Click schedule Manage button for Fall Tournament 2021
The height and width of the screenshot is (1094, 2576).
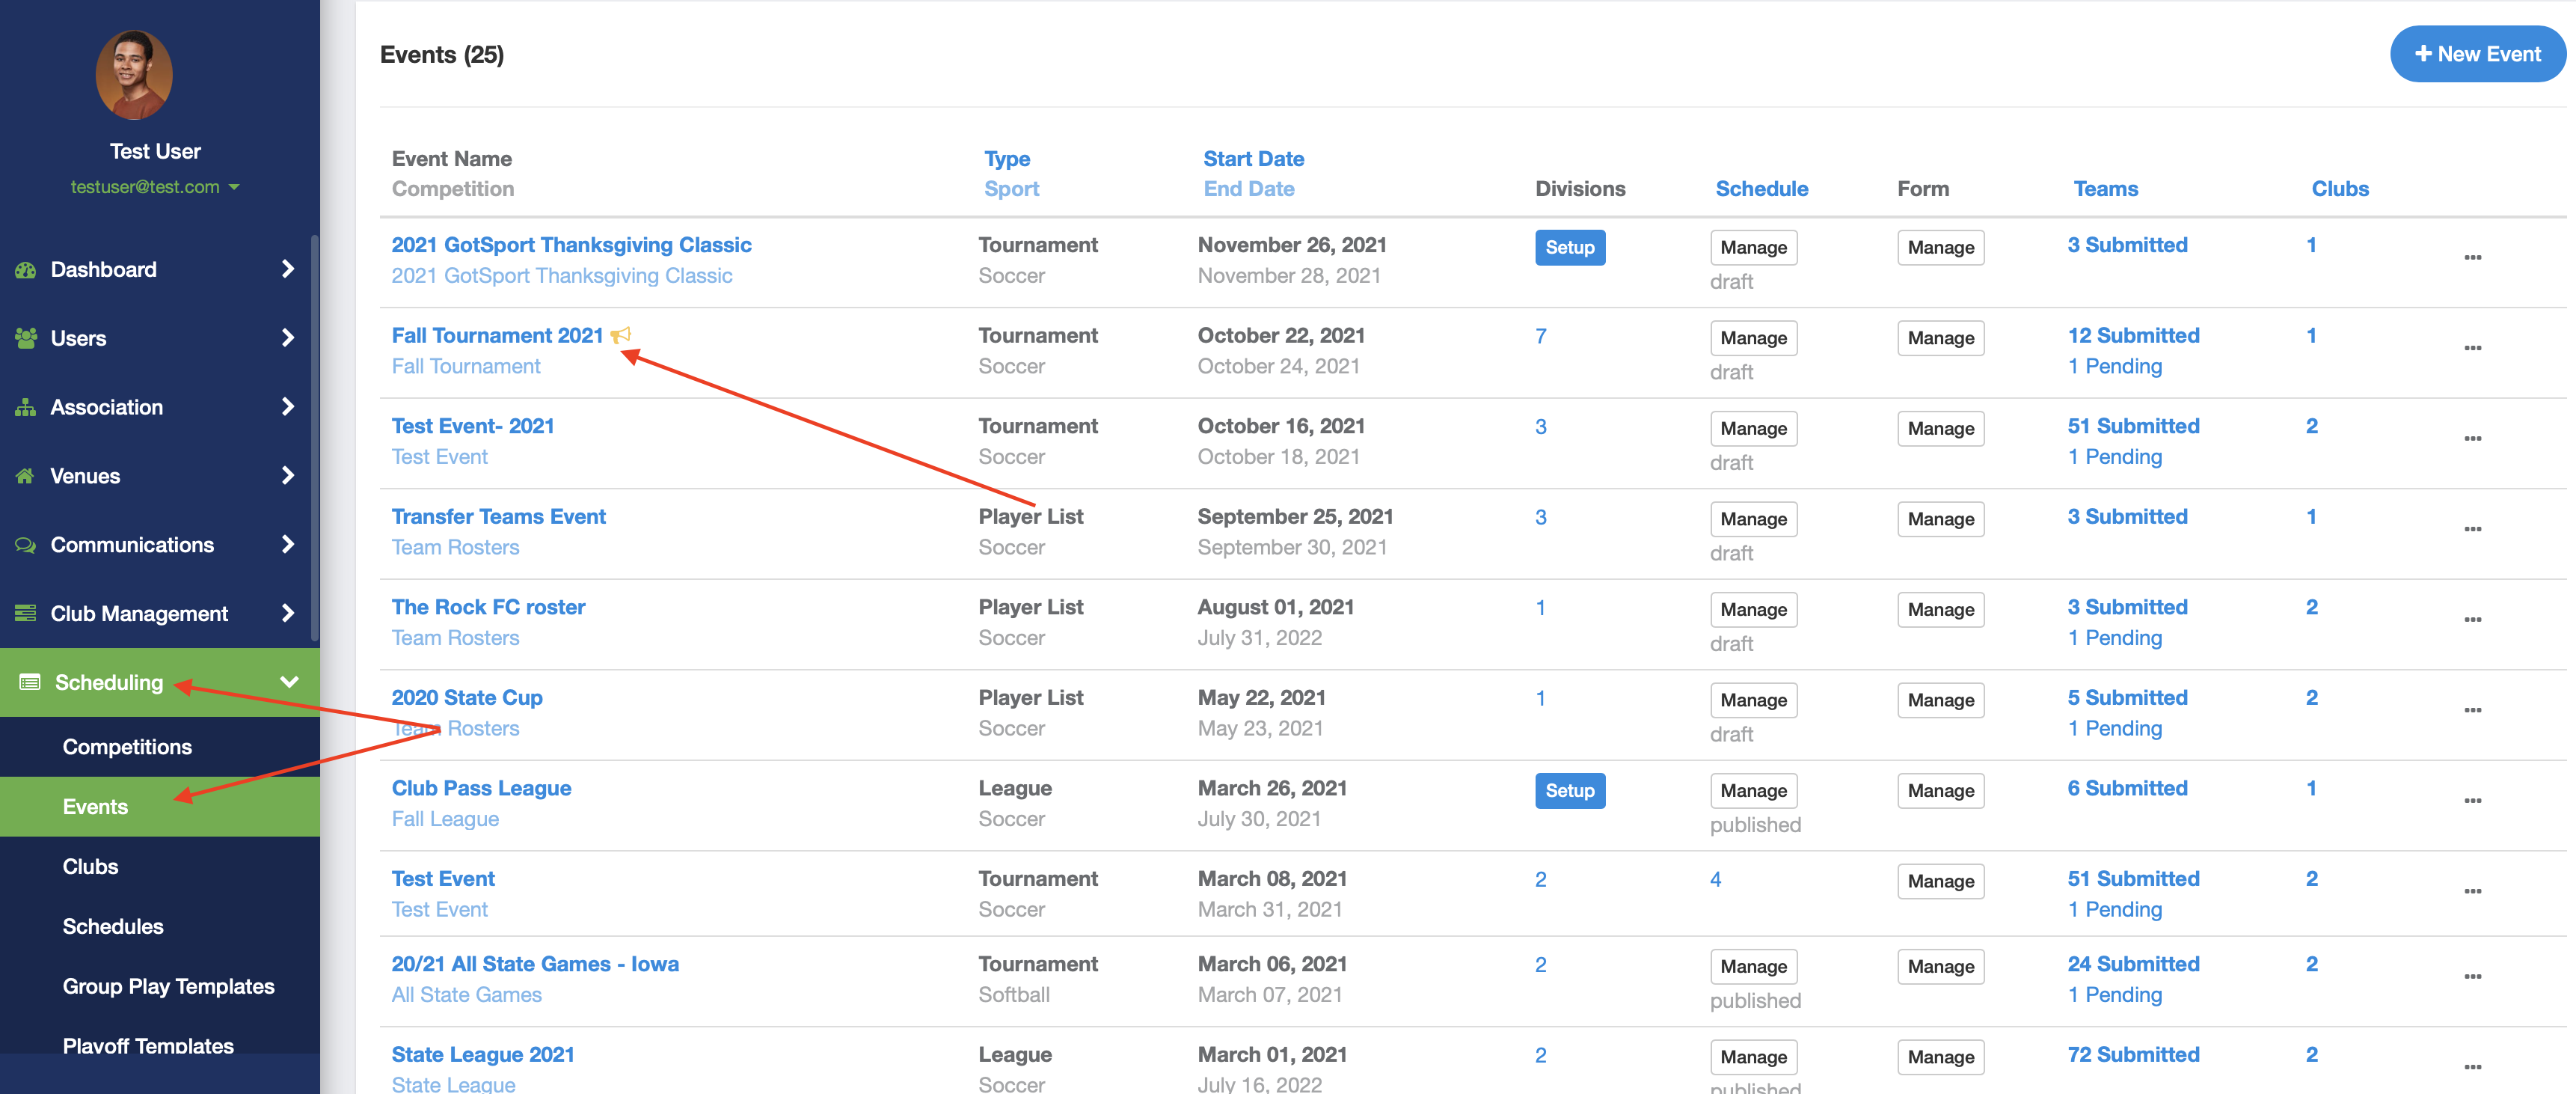click(x=1753, y=338)
